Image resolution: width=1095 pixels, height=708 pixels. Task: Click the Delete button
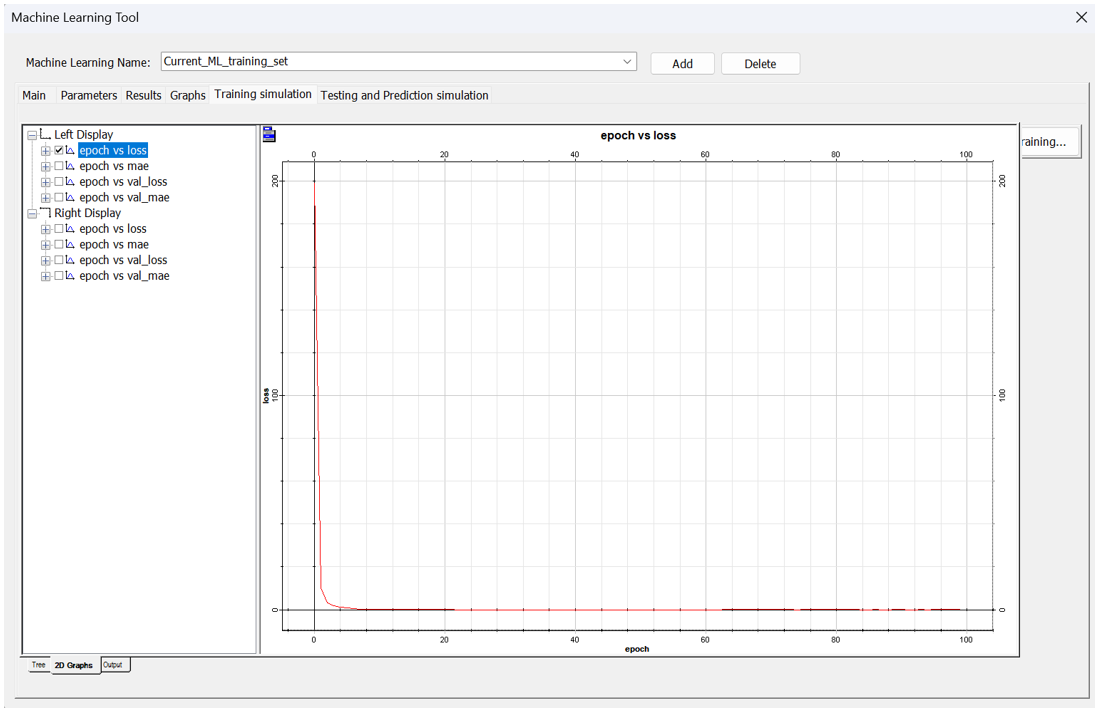pyautogui.click(x=760, y=64)
